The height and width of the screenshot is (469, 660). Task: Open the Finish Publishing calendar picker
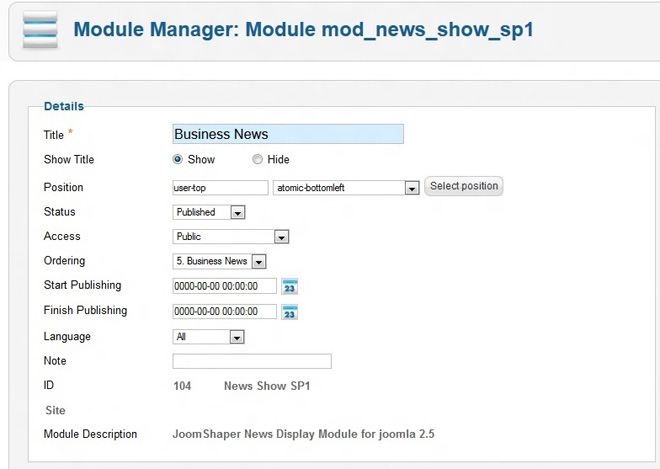290,311
